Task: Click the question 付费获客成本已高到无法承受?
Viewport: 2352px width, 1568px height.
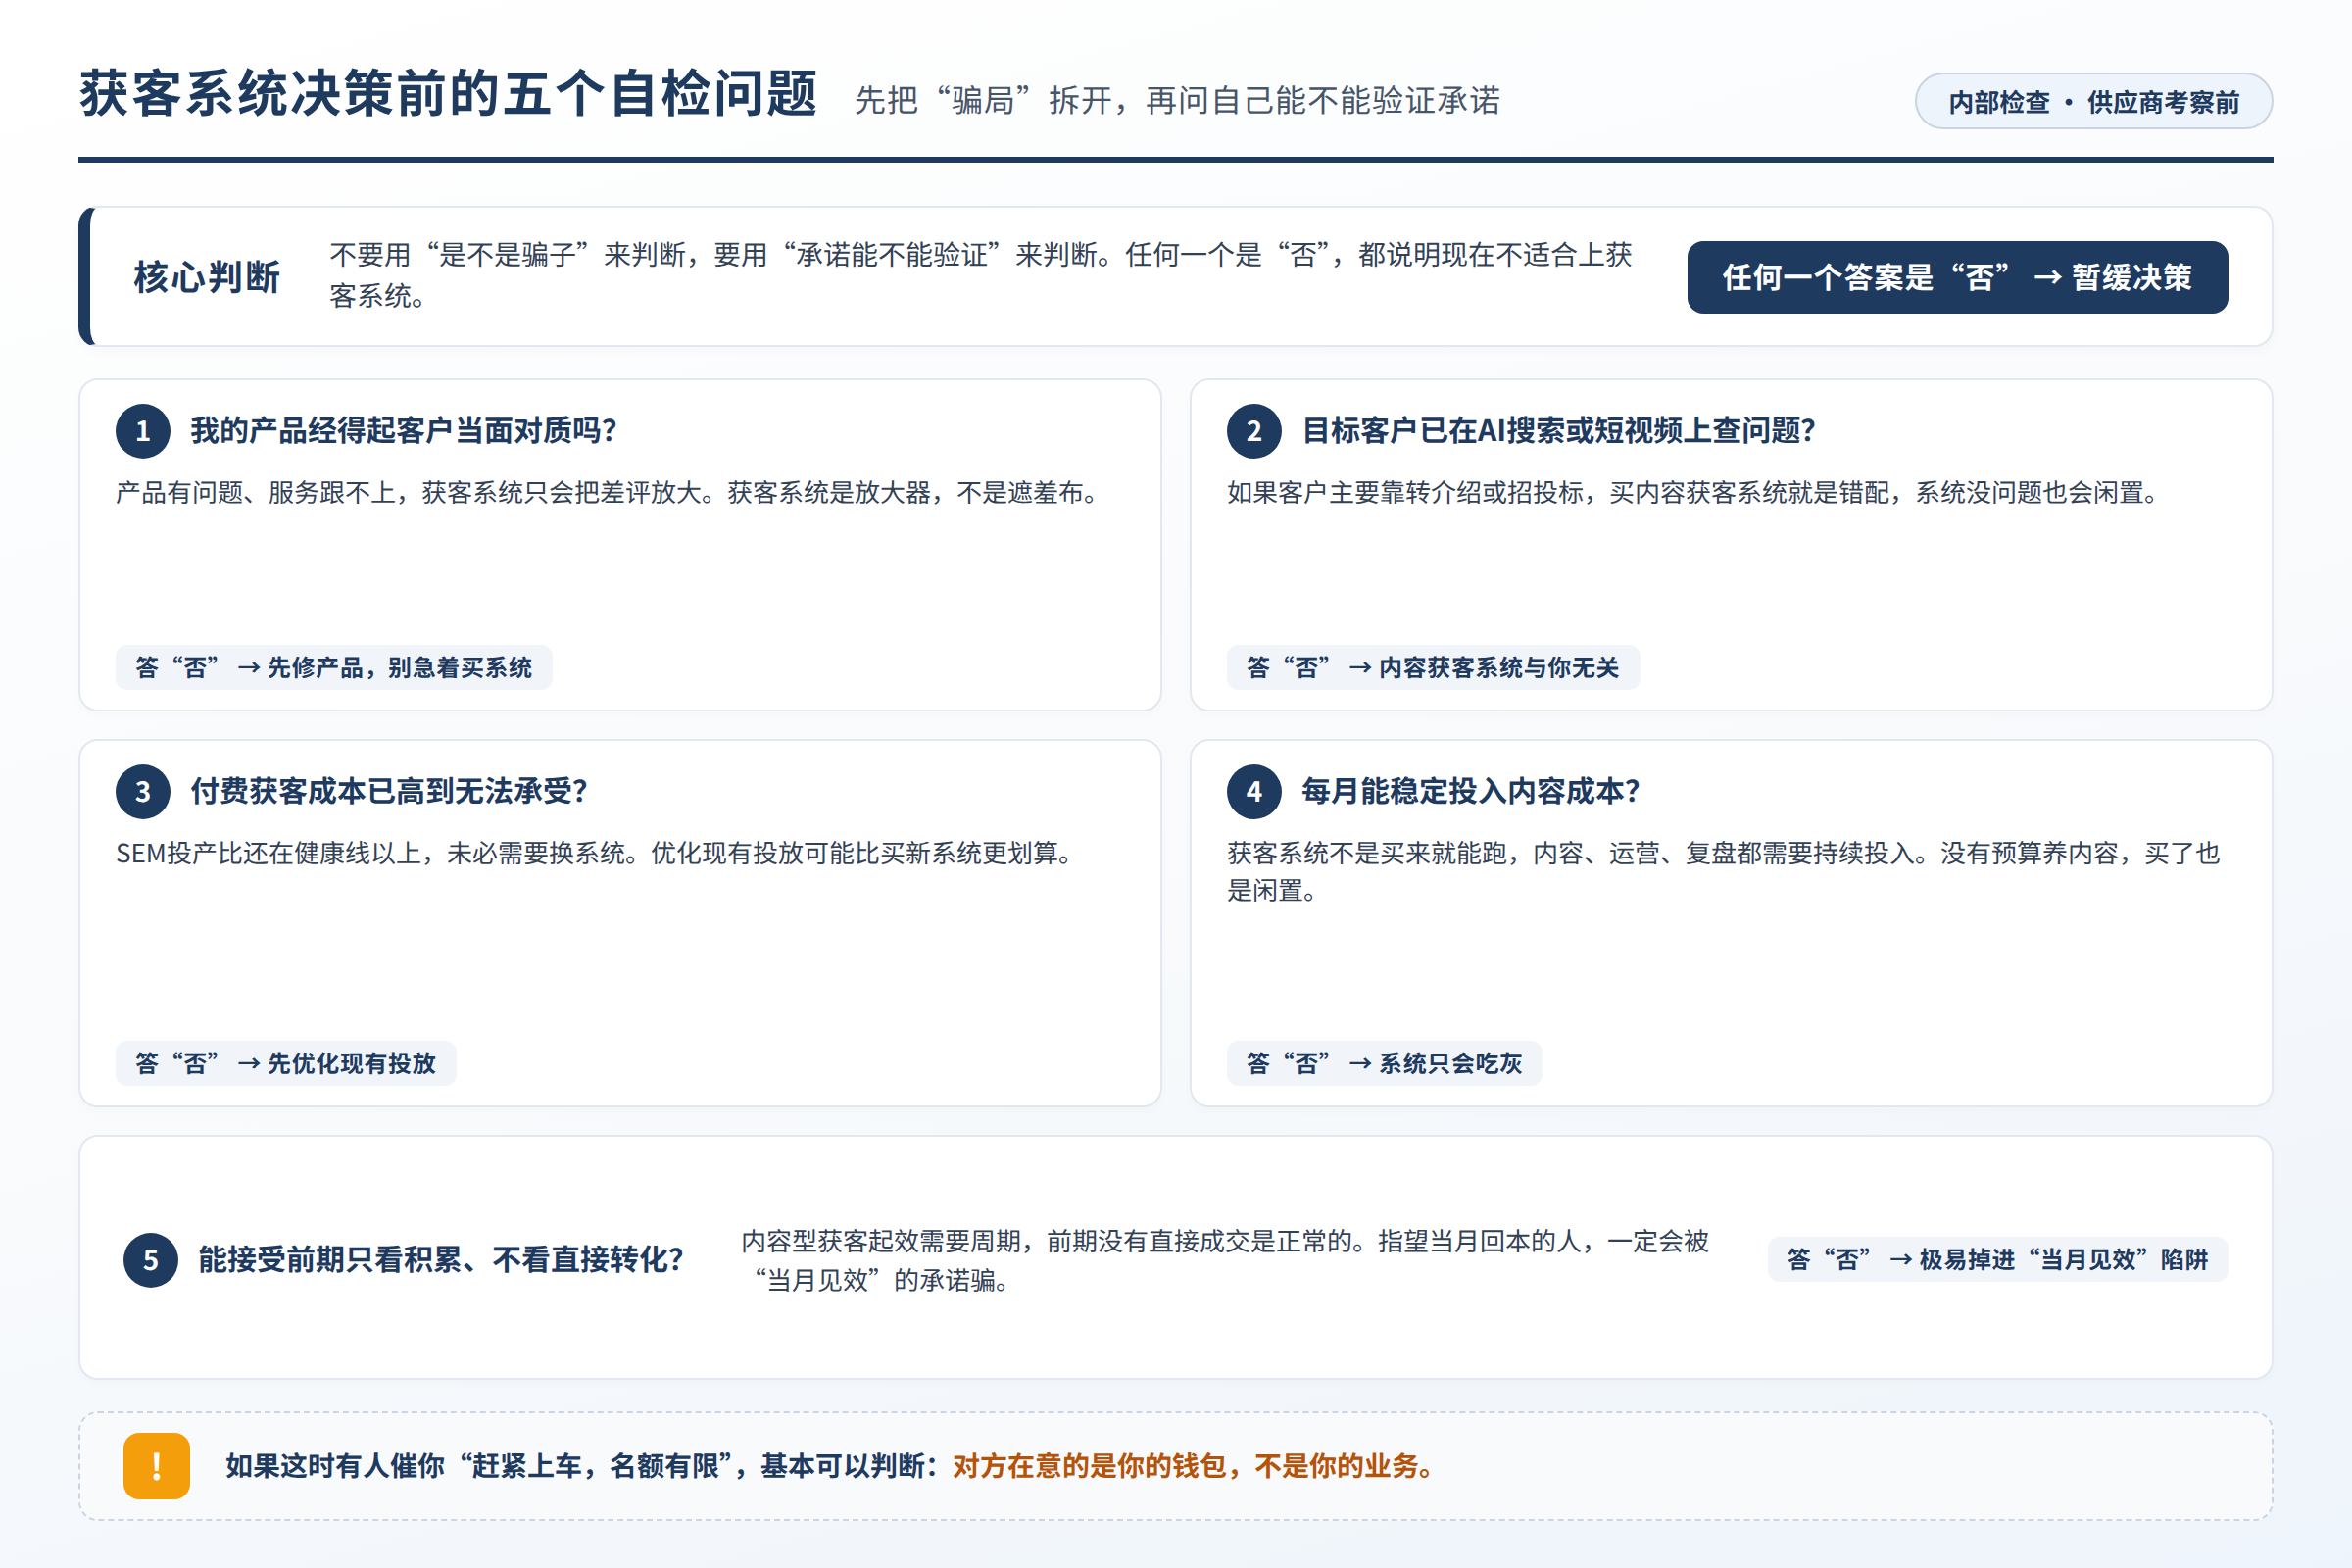Action: (389, 792)
